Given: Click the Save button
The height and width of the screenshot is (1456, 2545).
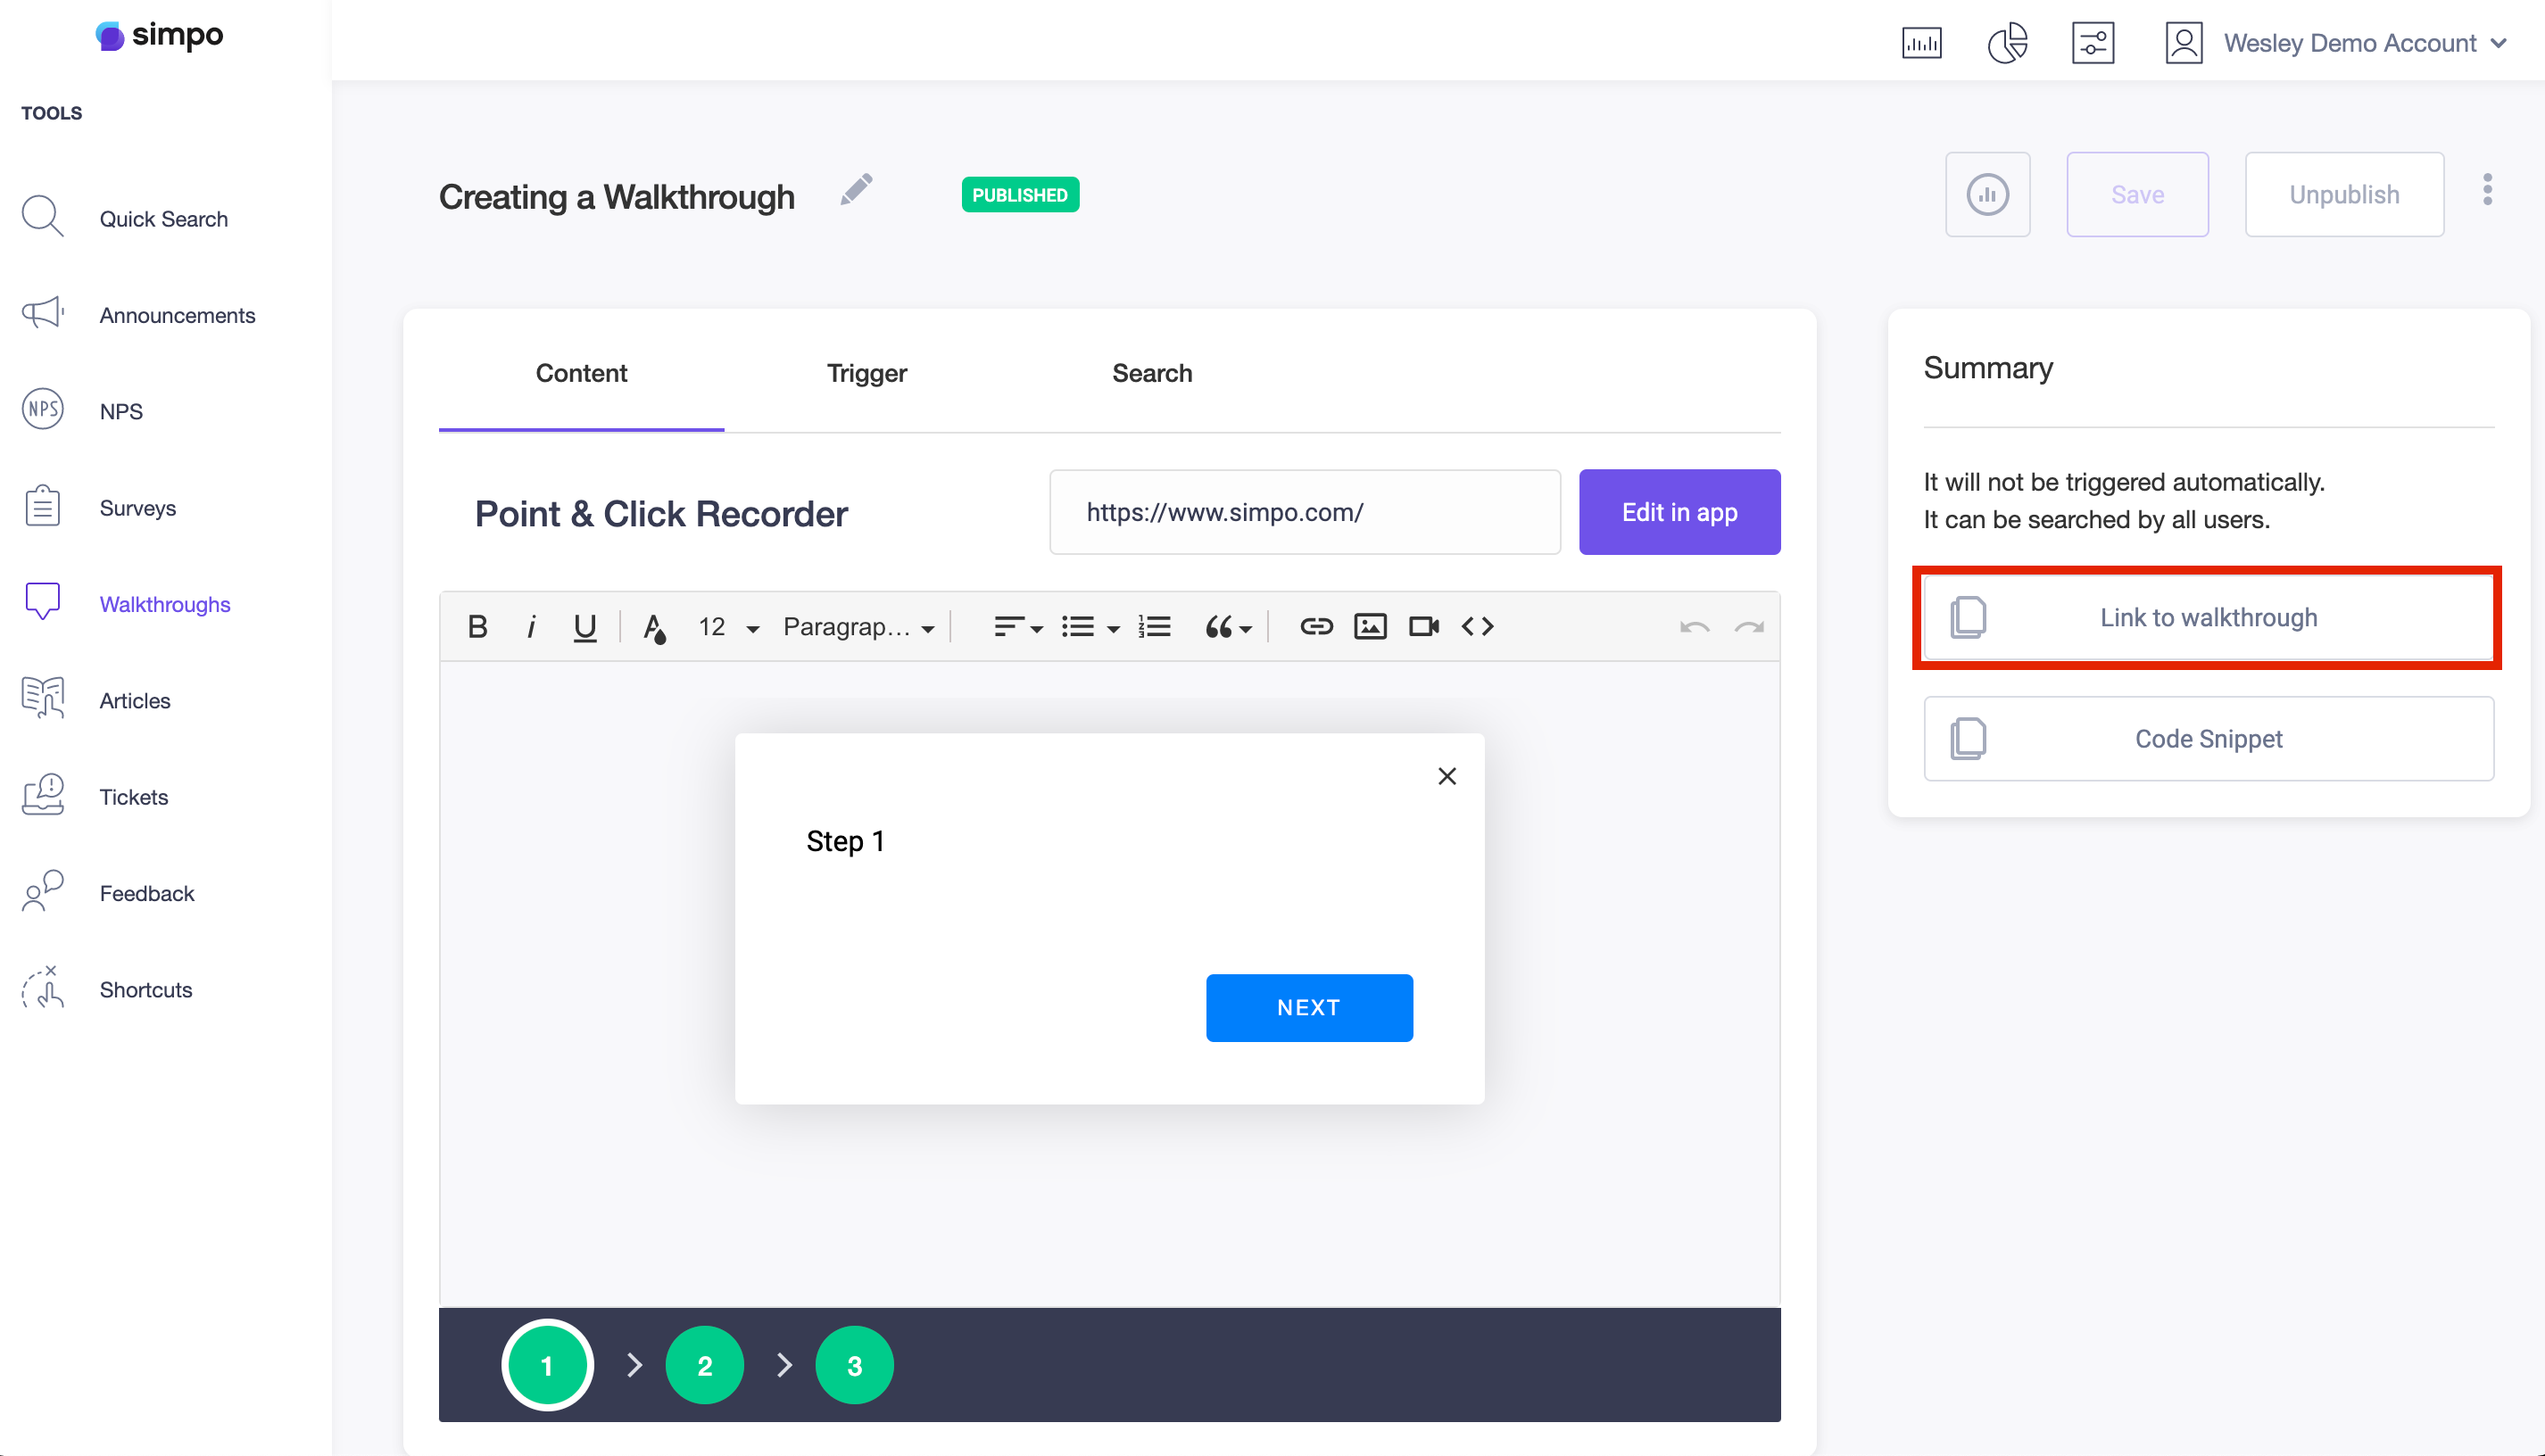Looking at the screenshot, I should [x=2137, y=194].
